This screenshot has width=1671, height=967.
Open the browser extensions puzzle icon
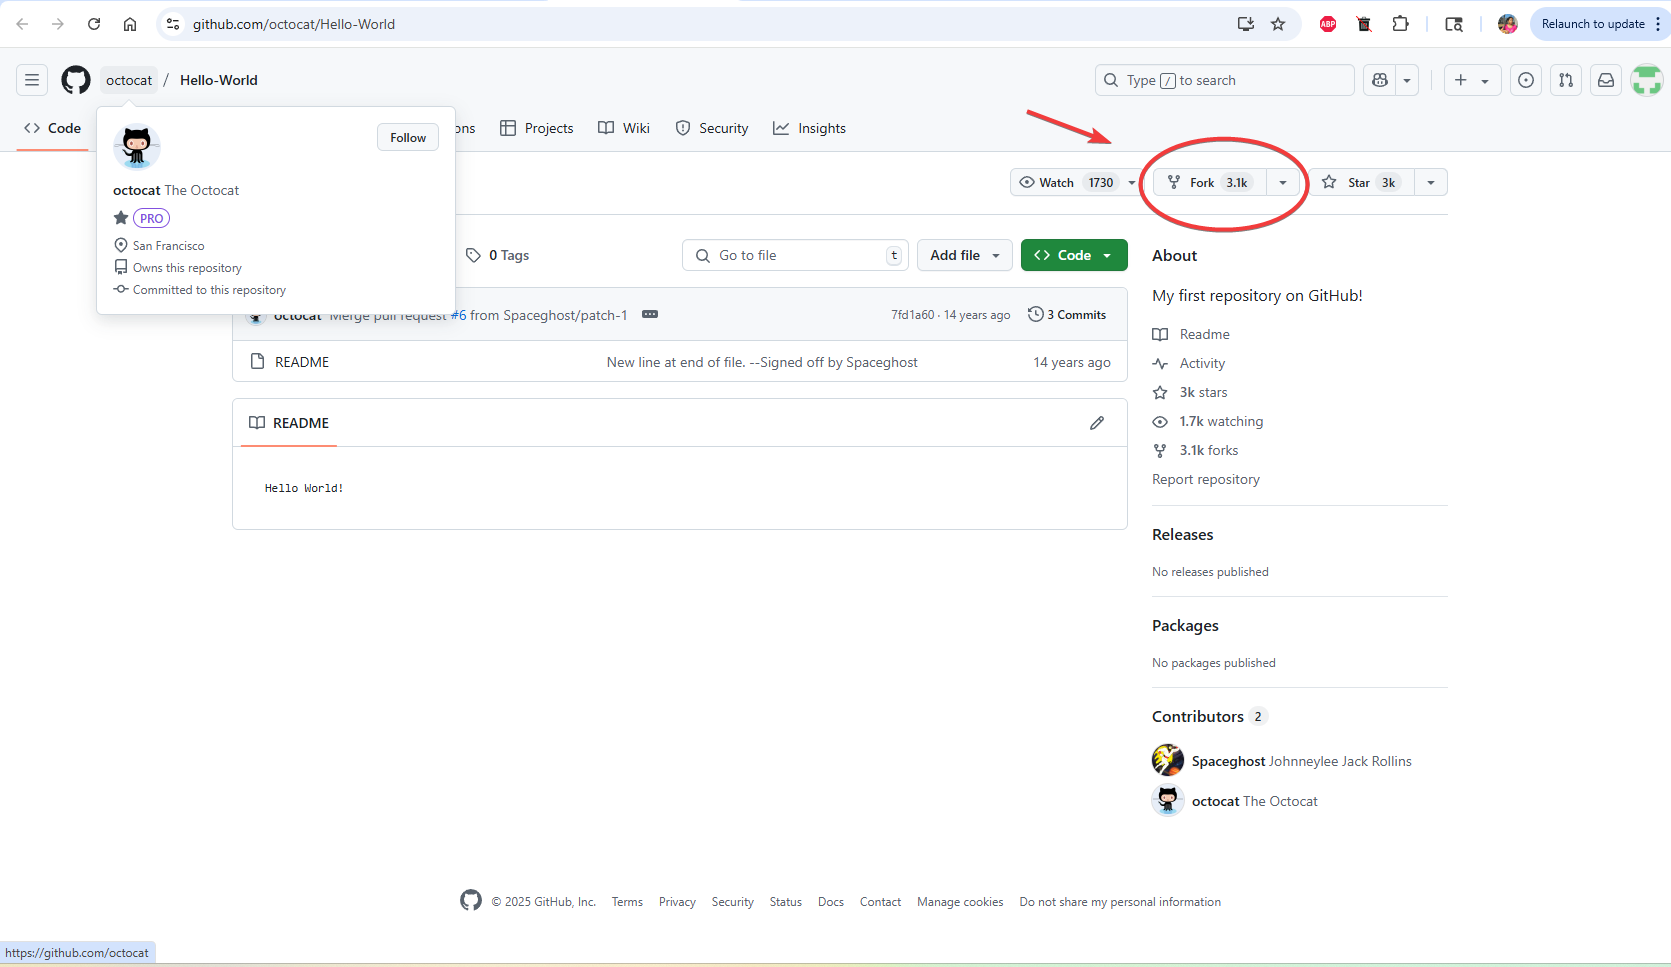click(x=1400, y=24)
